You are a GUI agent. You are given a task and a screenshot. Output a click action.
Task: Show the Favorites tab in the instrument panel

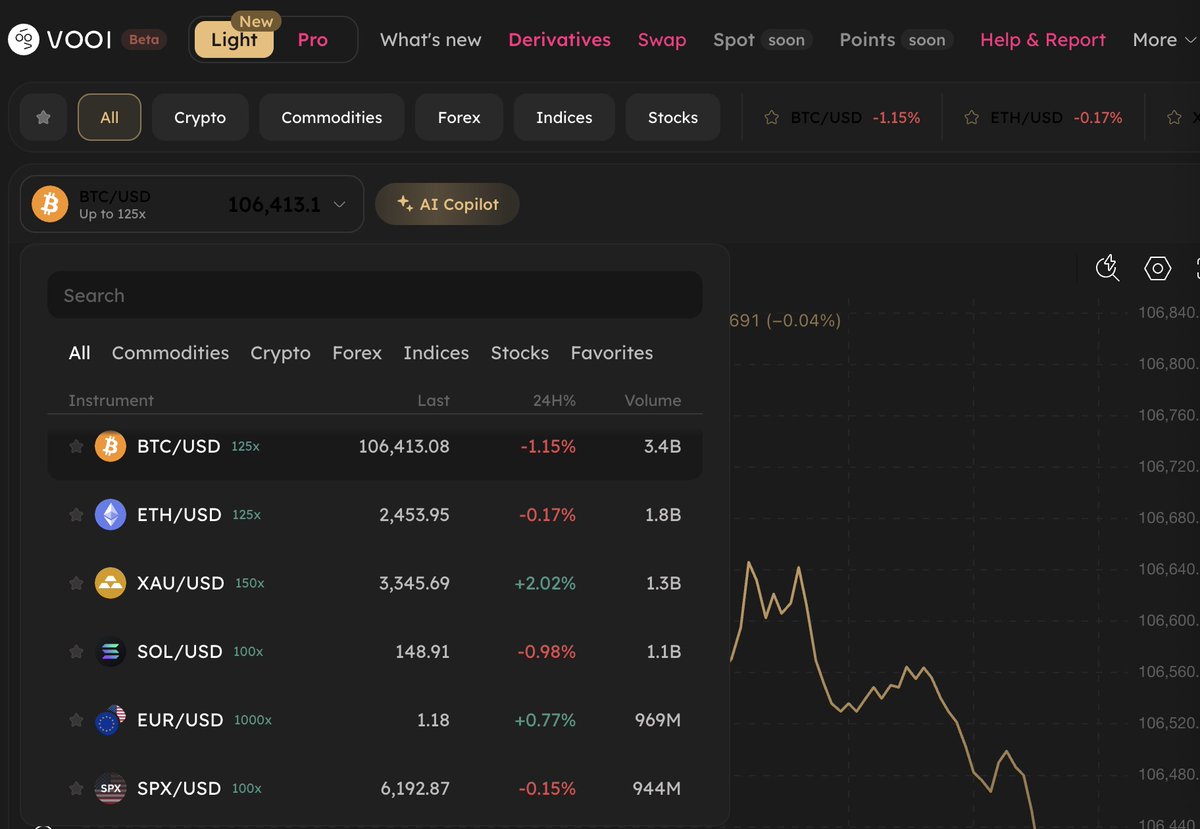612,353
